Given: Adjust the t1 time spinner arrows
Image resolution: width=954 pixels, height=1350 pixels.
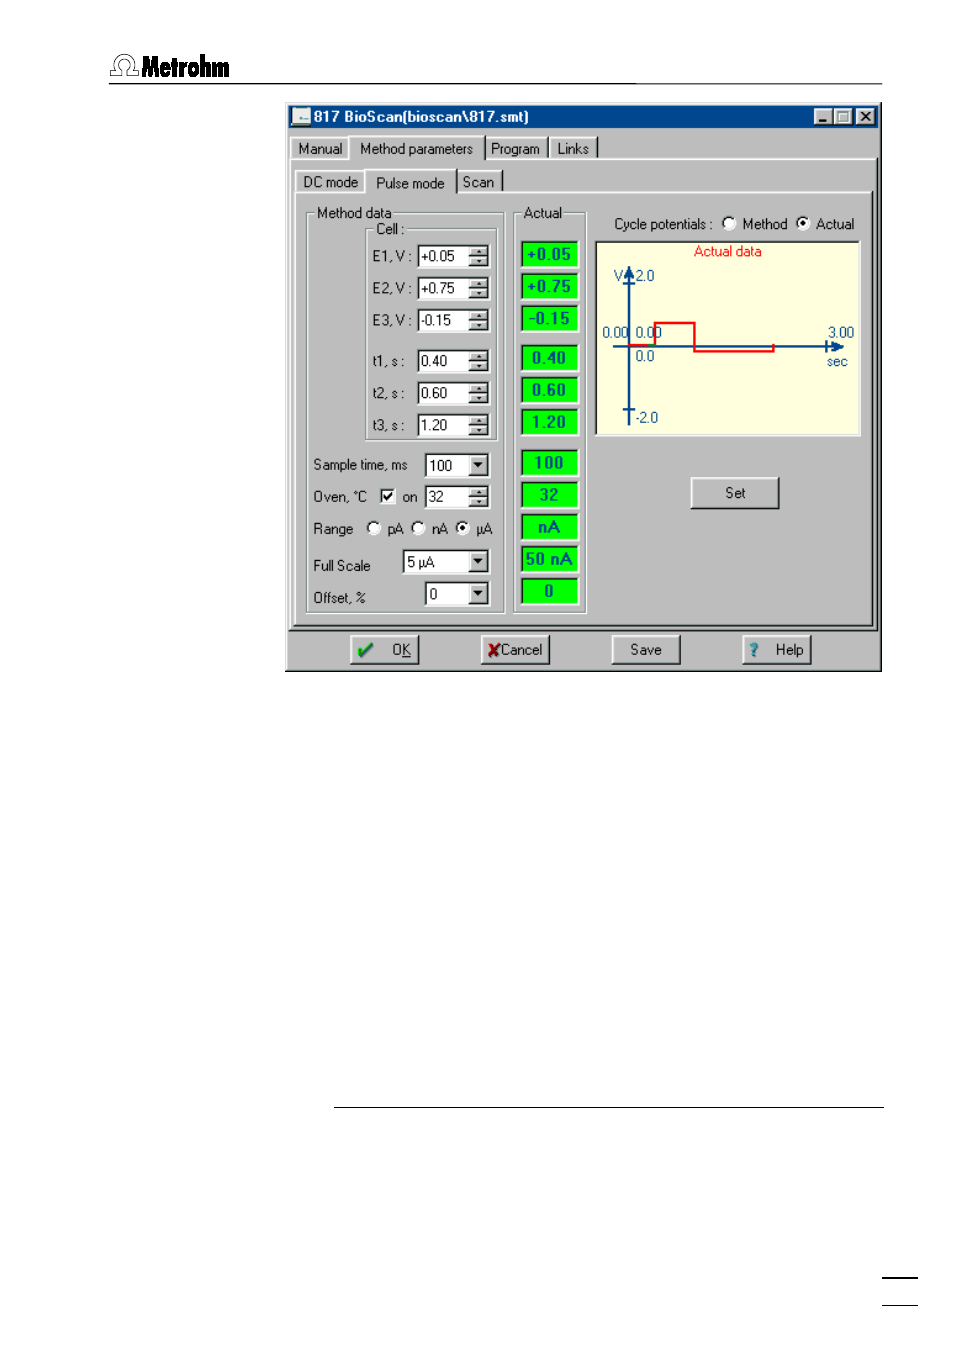Looking at the screenshot, I should [x=479, y=361].
